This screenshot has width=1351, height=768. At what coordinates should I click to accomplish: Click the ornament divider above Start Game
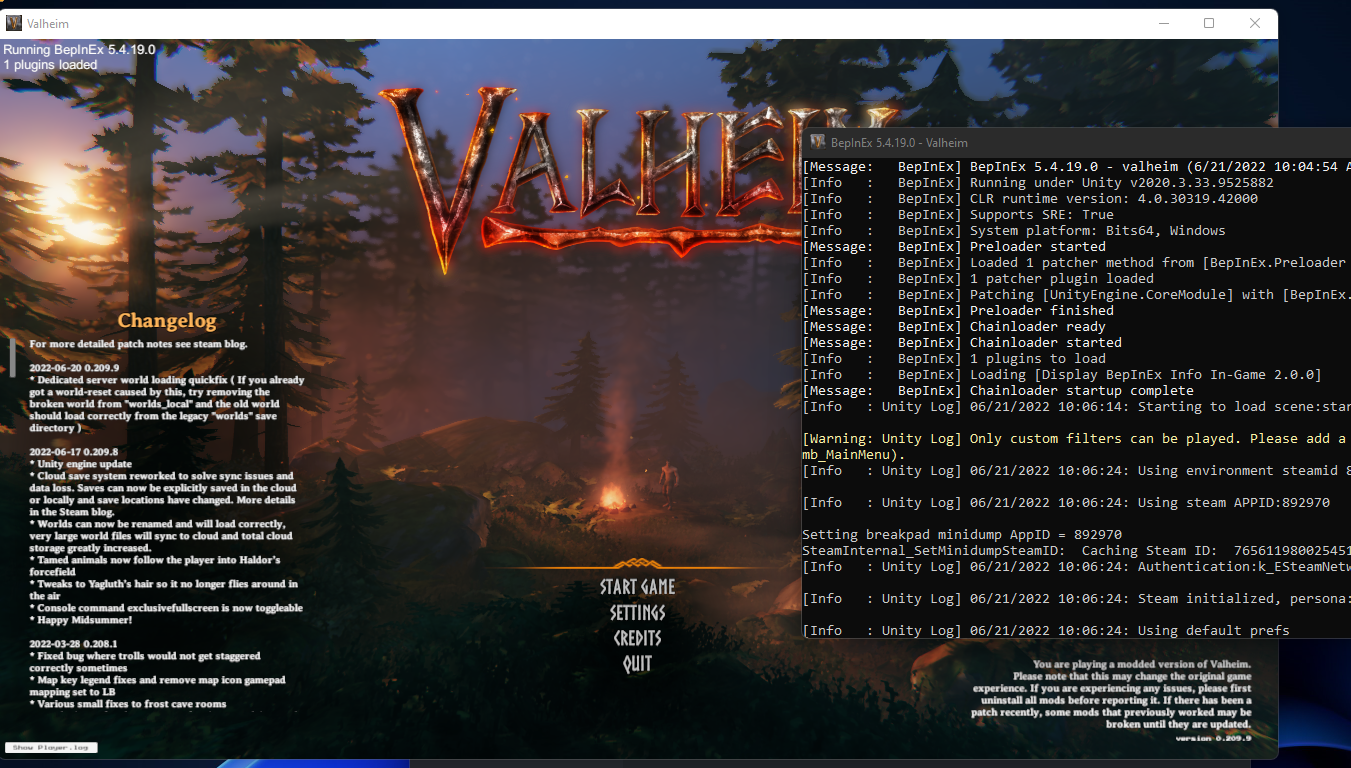[637, 561]
